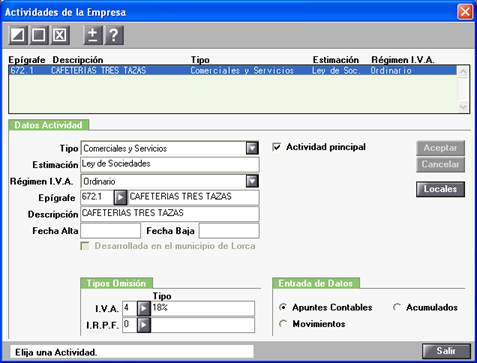The image size is (477, 363).
Task: Click the Régimen I.V.A. column header
Action: click(403, 60)
